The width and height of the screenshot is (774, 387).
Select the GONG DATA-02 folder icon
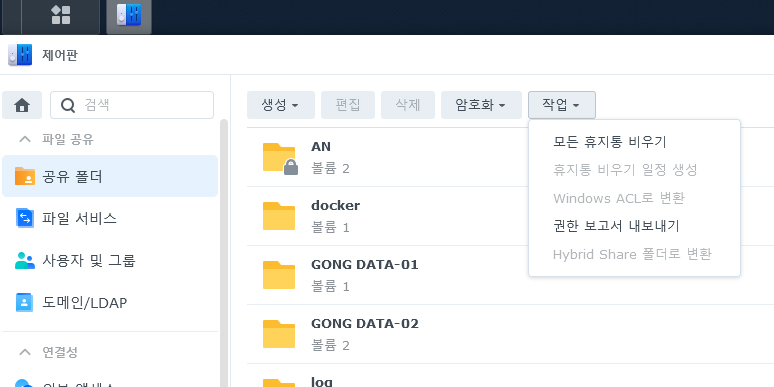click(x=279, y=334)
